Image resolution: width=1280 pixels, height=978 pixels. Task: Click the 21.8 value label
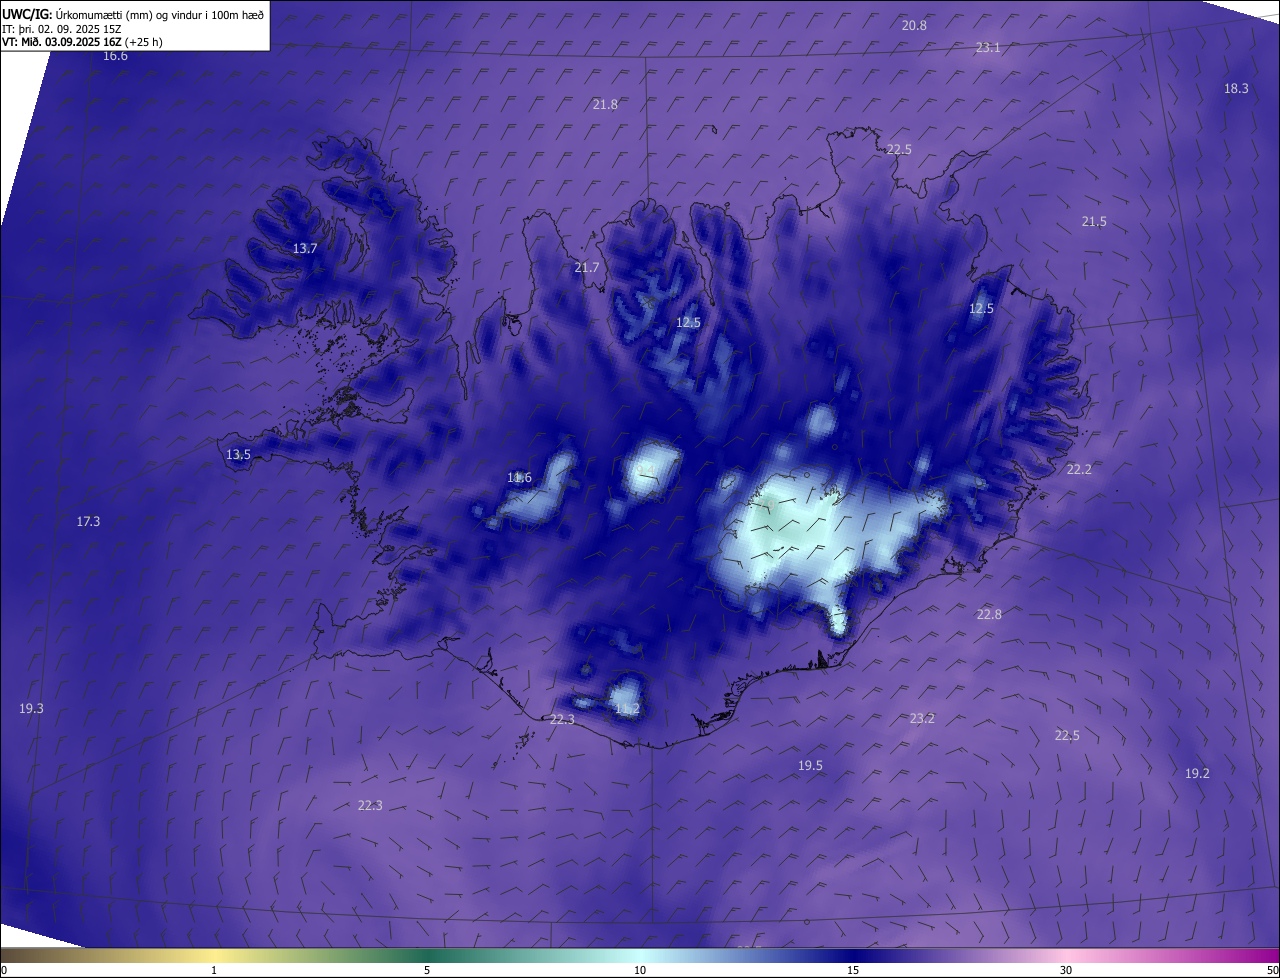coord(605,104)
